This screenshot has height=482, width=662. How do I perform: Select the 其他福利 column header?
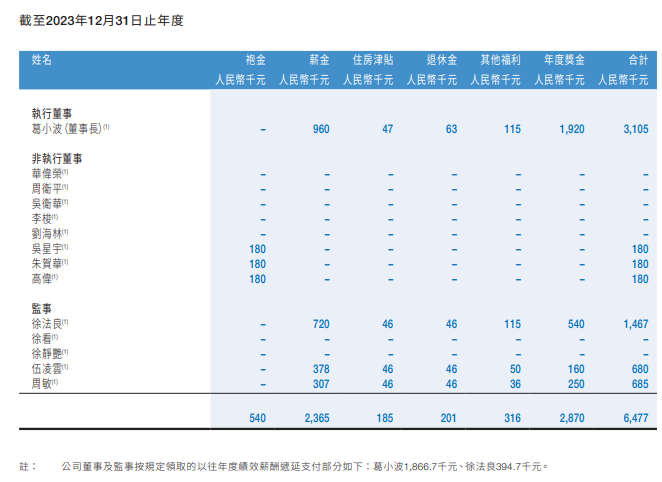tap(500, 60)
